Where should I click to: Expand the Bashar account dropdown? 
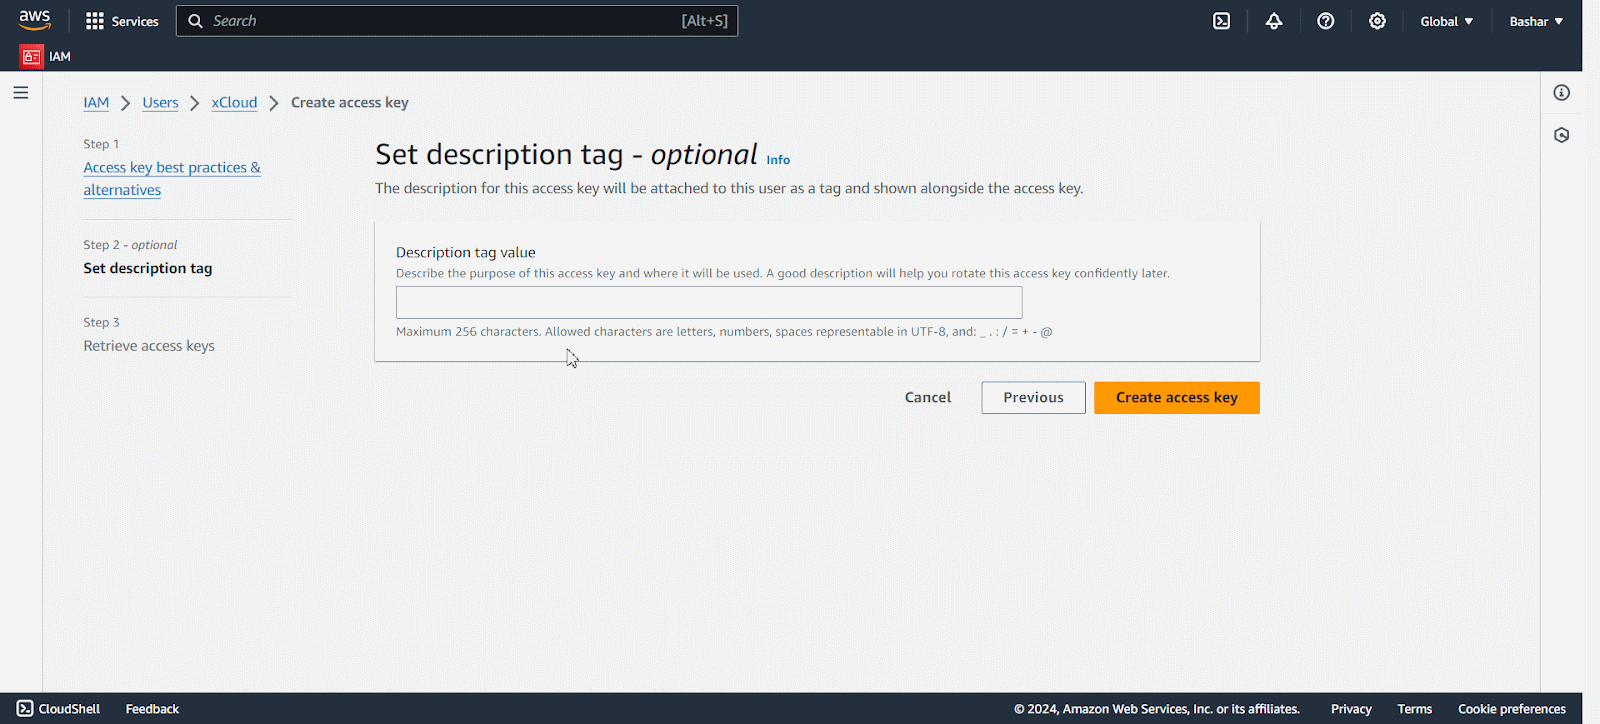(x=1536, y=21)
